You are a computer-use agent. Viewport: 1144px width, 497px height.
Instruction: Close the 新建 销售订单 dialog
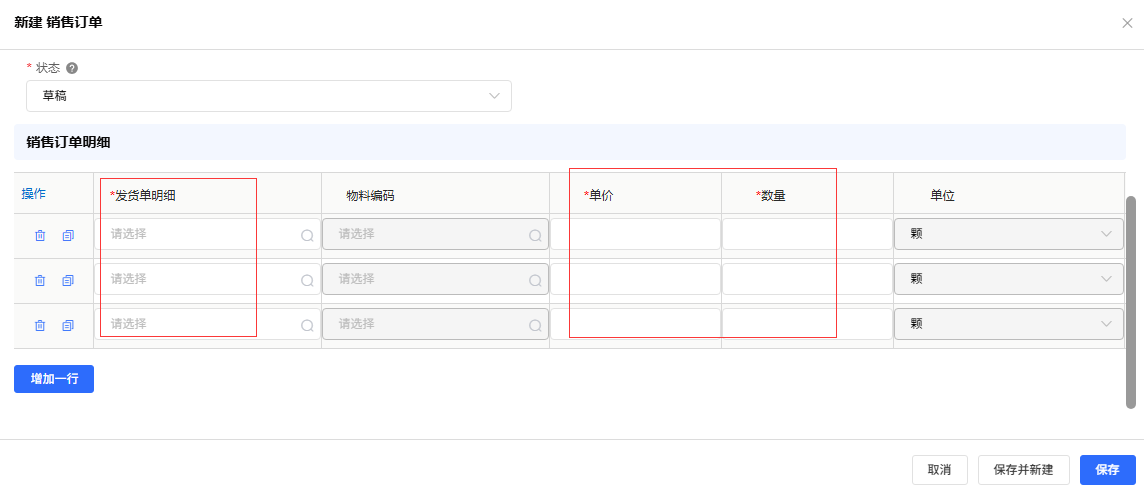pos(1127,23)
